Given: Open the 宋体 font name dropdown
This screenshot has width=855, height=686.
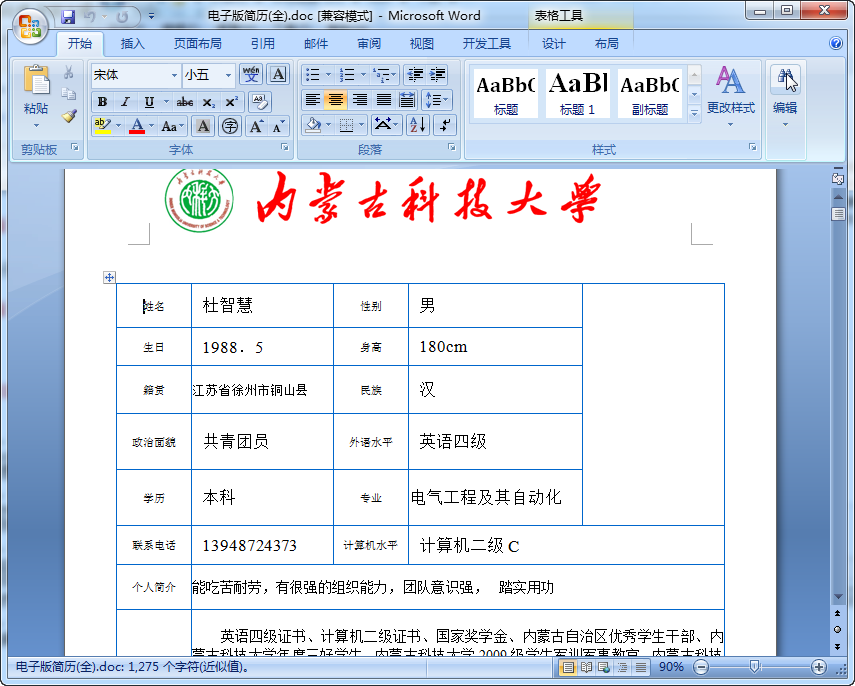Looking at the screenshot, I should 174,75.
